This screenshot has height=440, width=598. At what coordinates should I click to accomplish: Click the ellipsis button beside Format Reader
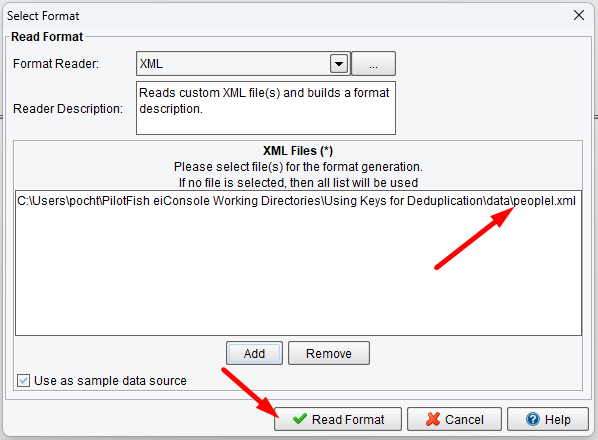pyautogui.click(x=373, y=63)
